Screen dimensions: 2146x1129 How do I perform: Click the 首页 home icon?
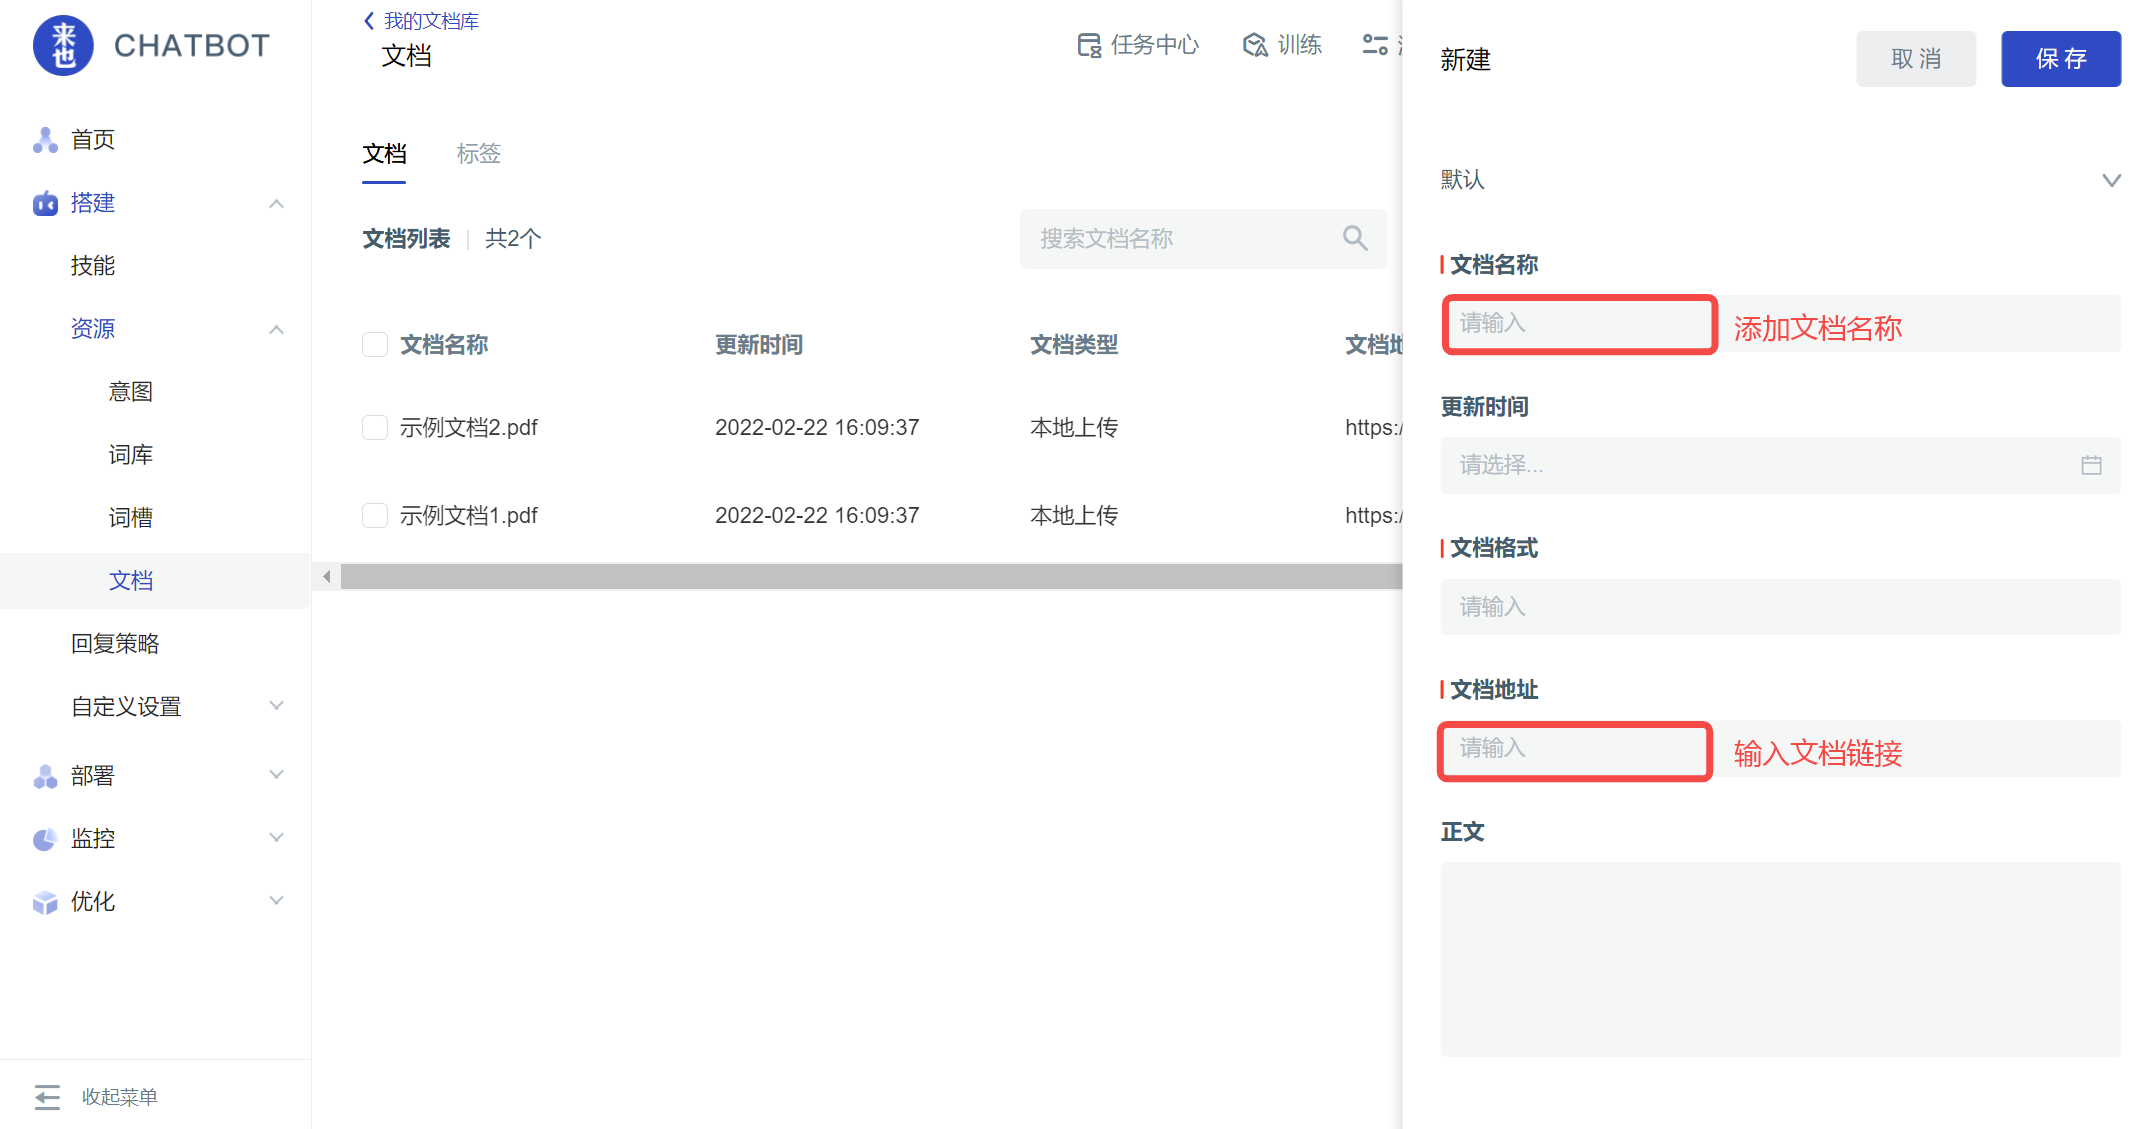point(45,140)
